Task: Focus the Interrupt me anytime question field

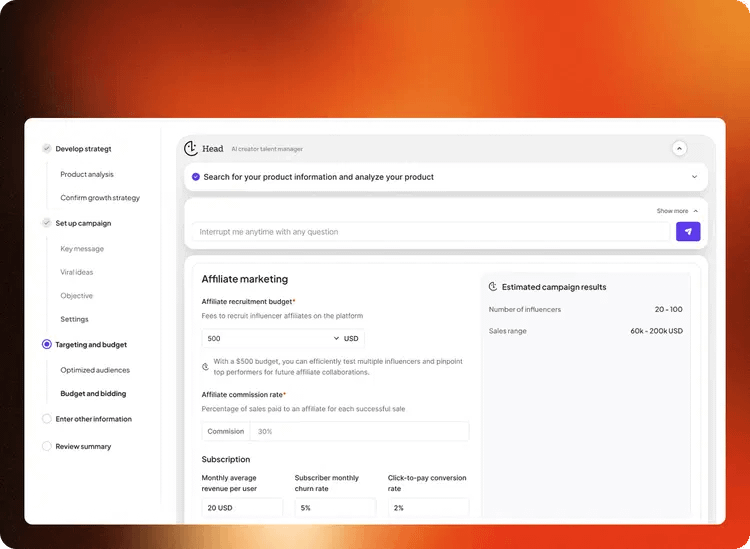Action: coord(430,232)
